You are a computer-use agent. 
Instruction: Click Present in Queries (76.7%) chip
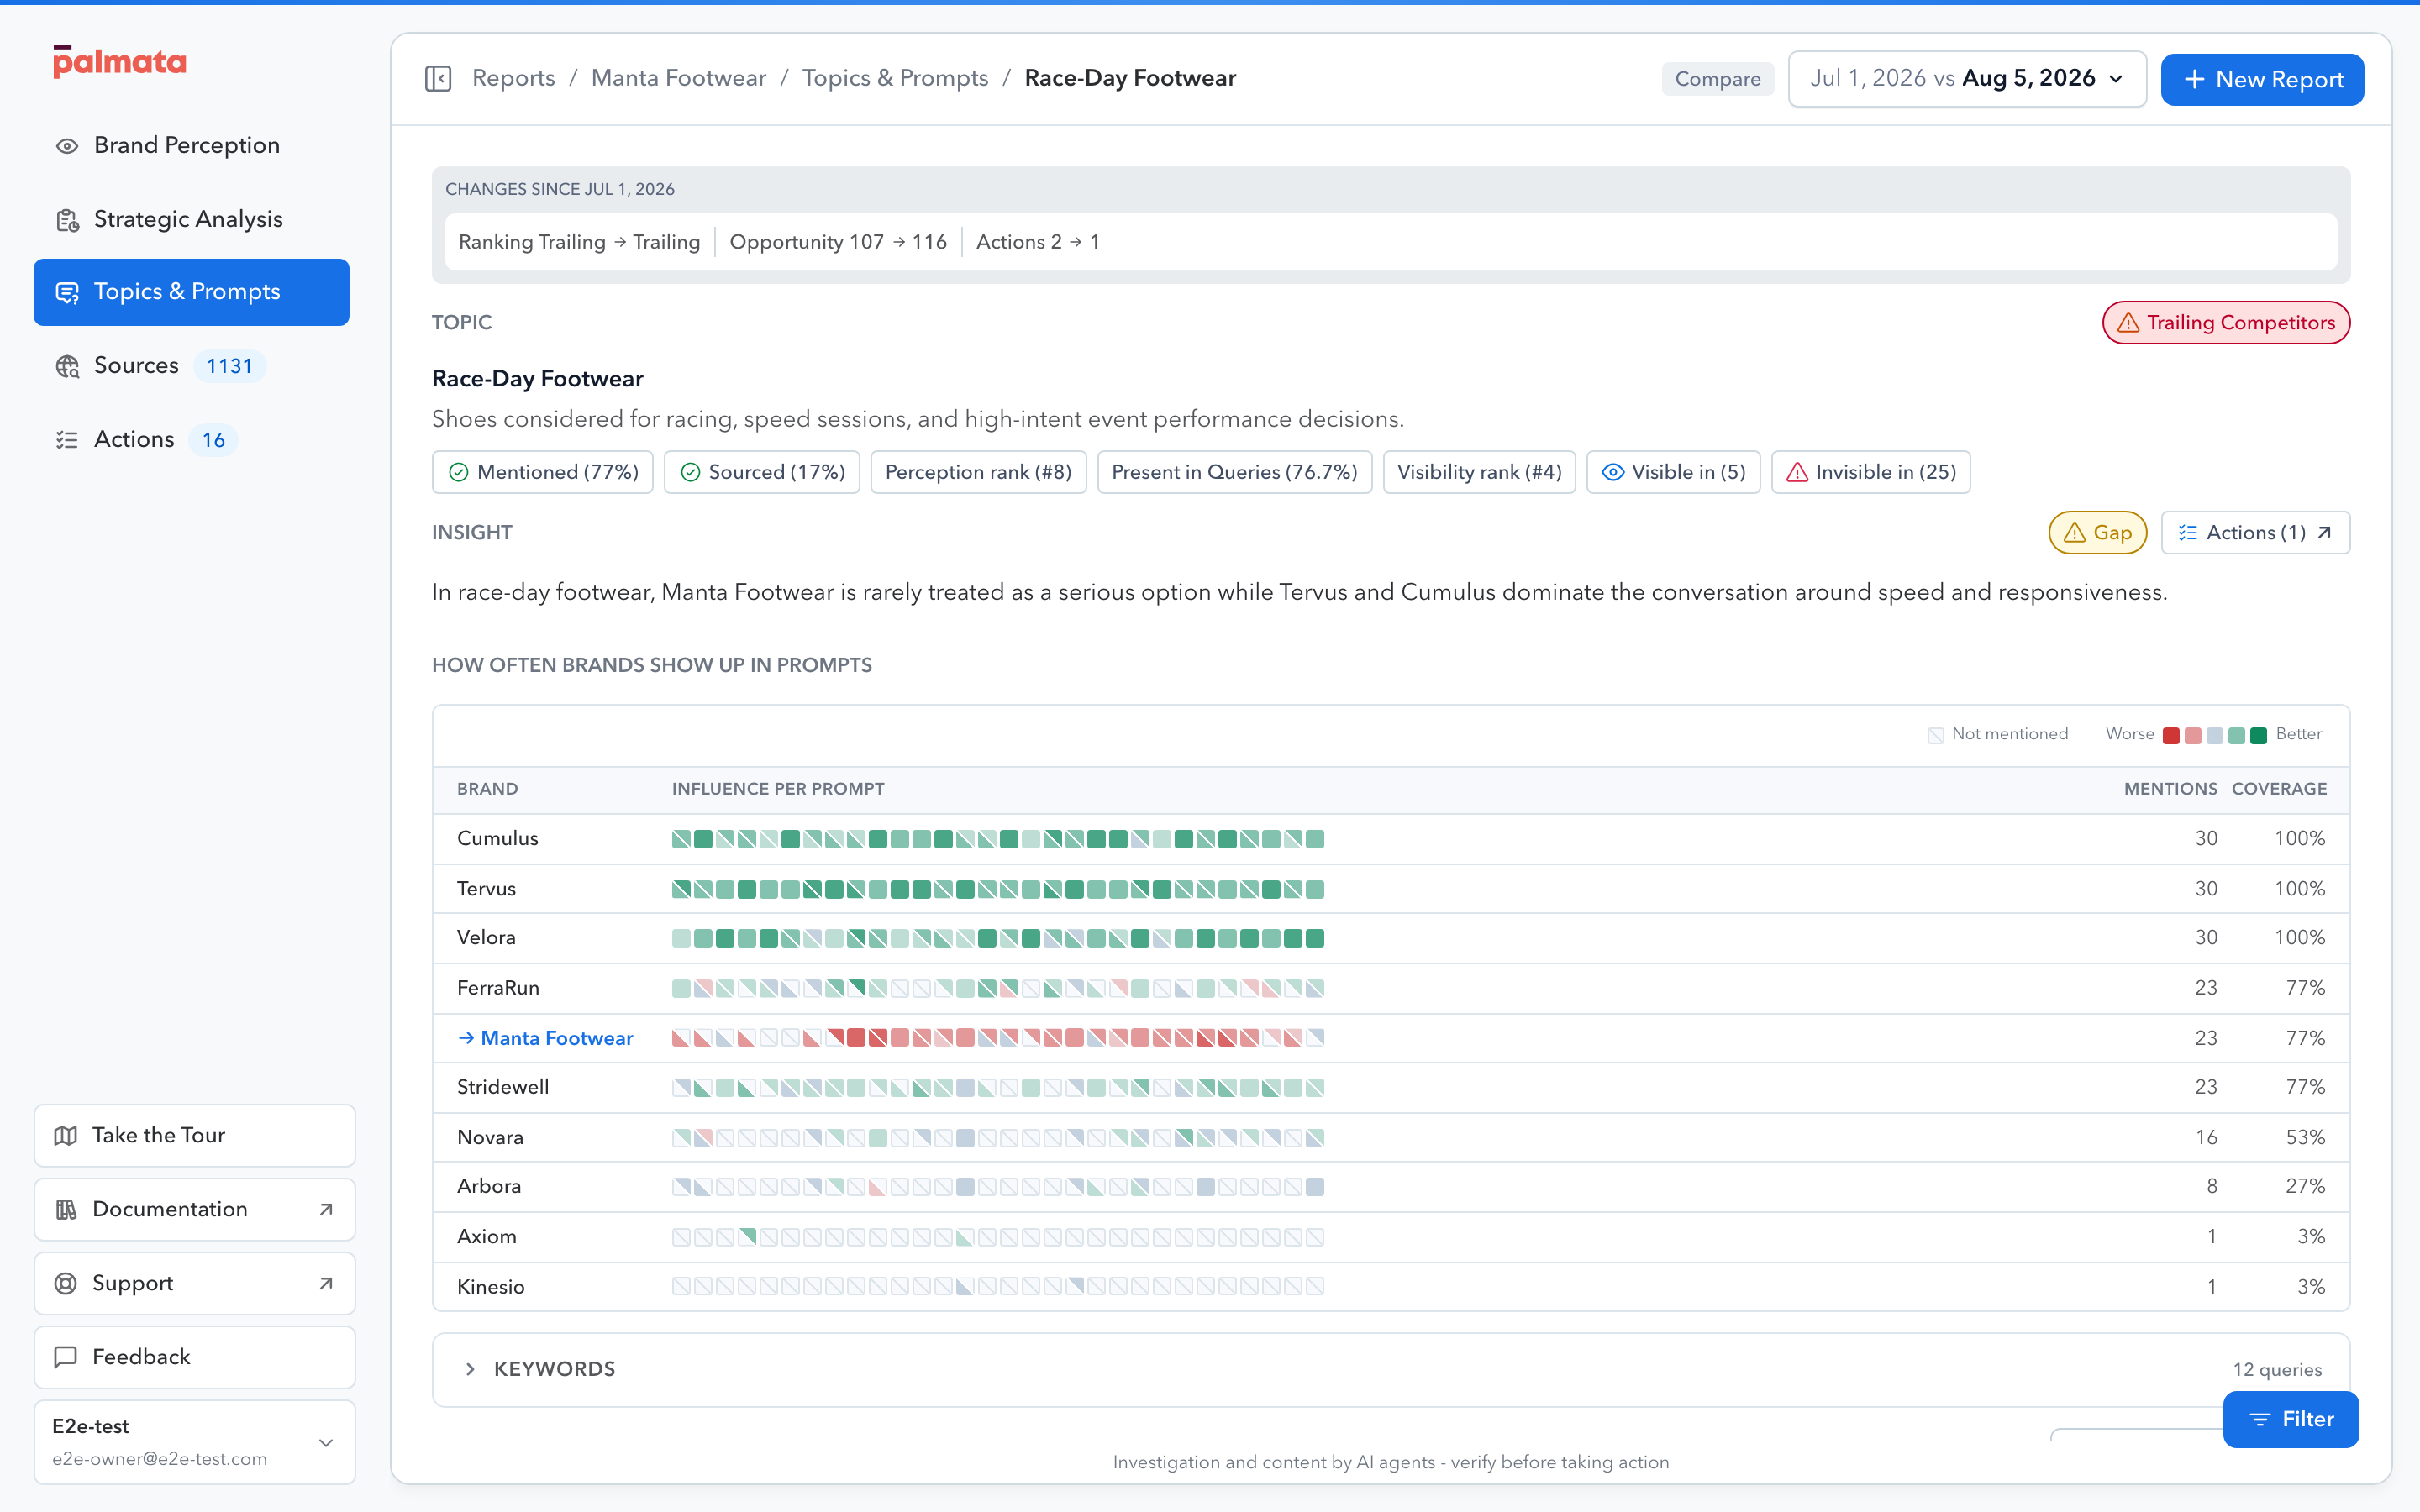point(1234,472)
